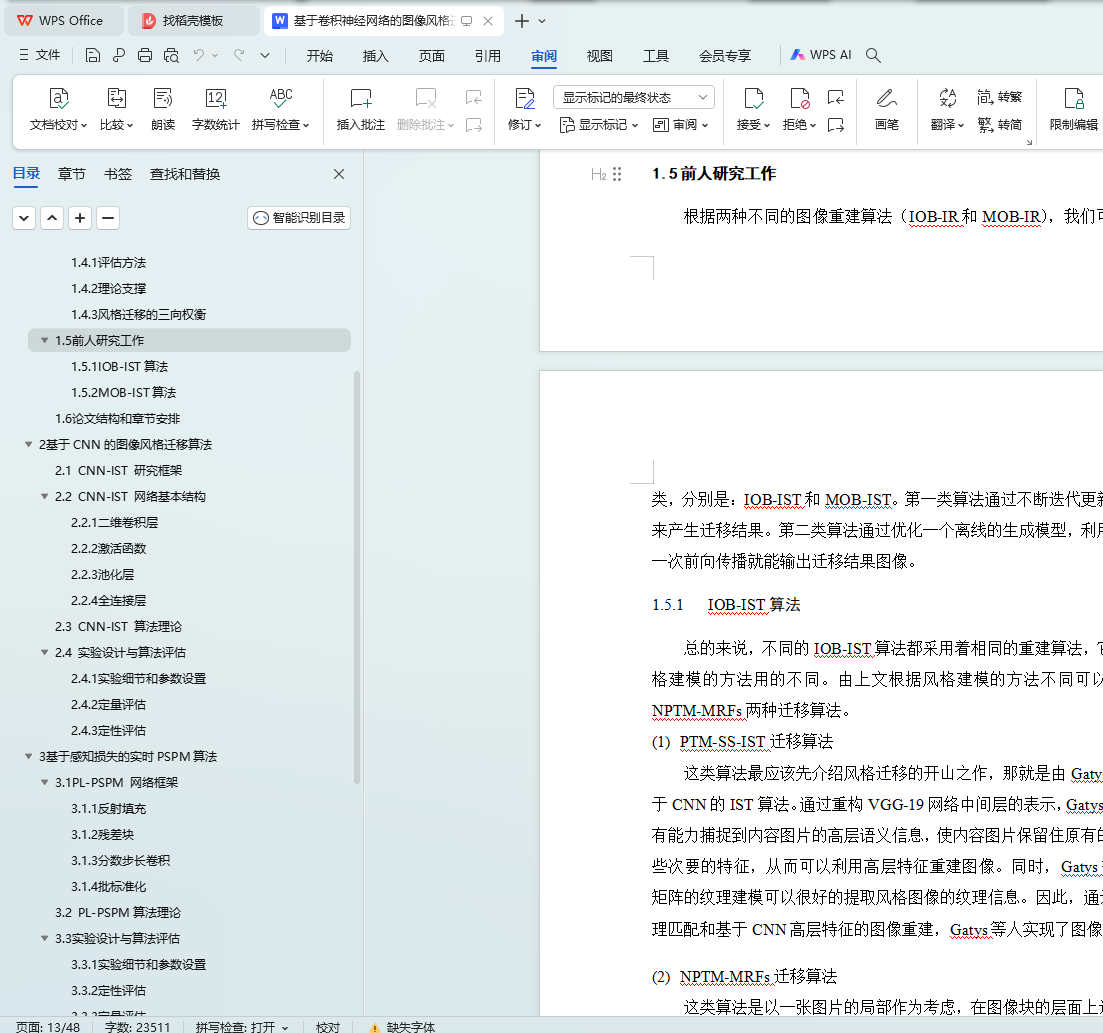Switch to the 开始 ribbon tab
The image size is (1103, 1033).
319,56
